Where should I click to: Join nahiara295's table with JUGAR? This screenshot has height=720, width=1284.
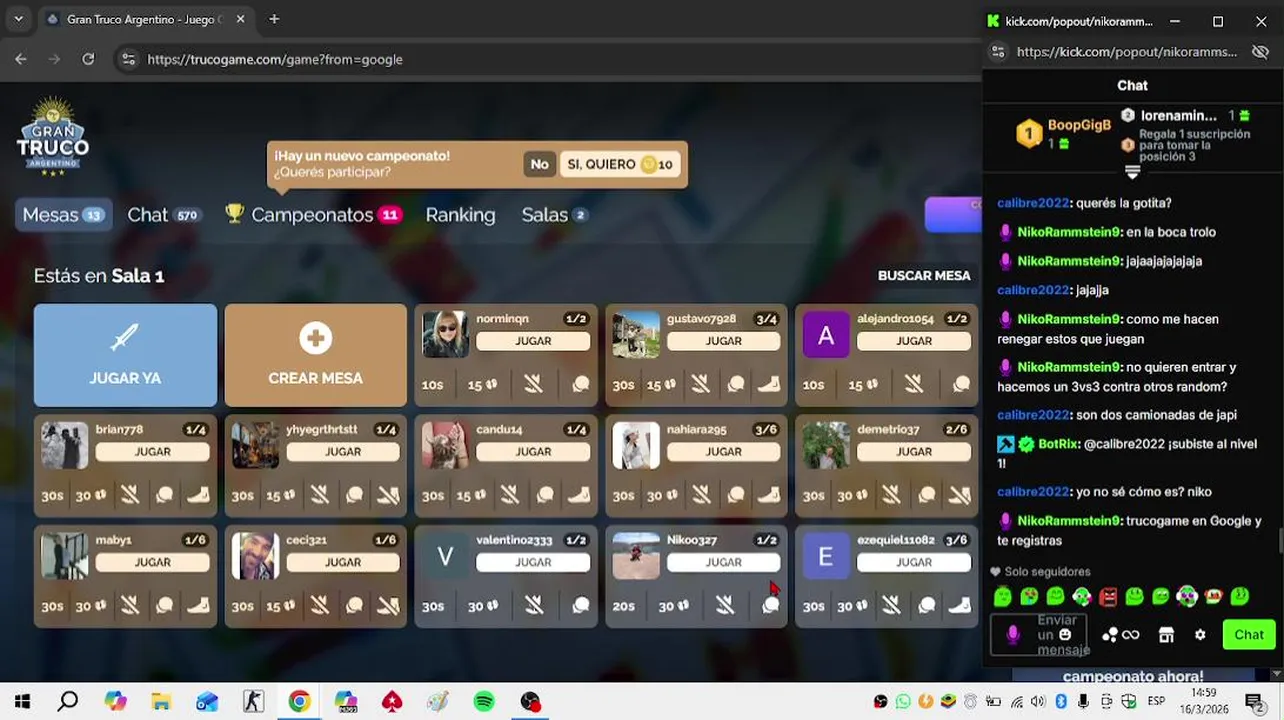tap(723, 451)
